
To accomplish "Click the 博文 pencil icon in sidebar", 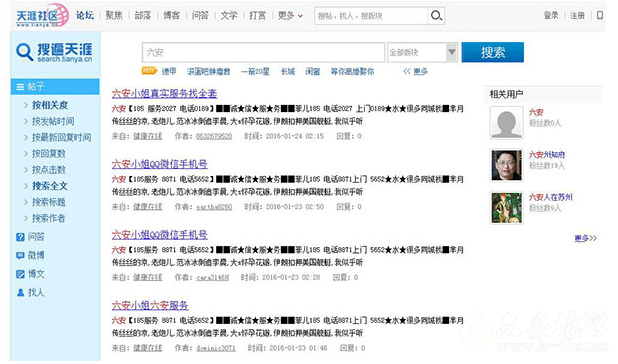I will (20, 274).
